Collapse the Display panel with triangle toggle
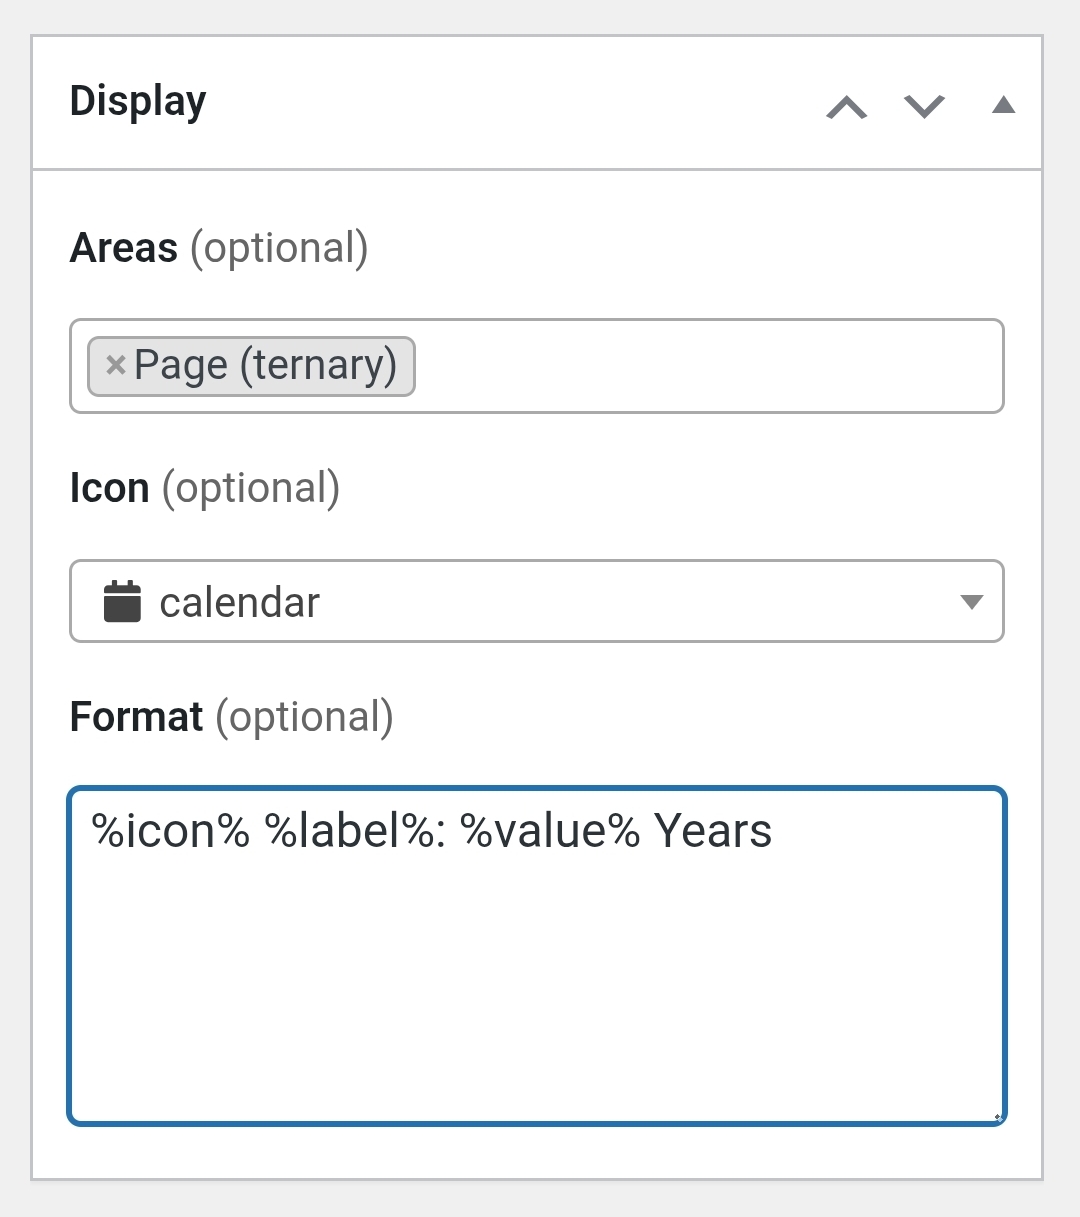The image size is (1080, 1217). pyautogui.click(x=1003, y=105)
